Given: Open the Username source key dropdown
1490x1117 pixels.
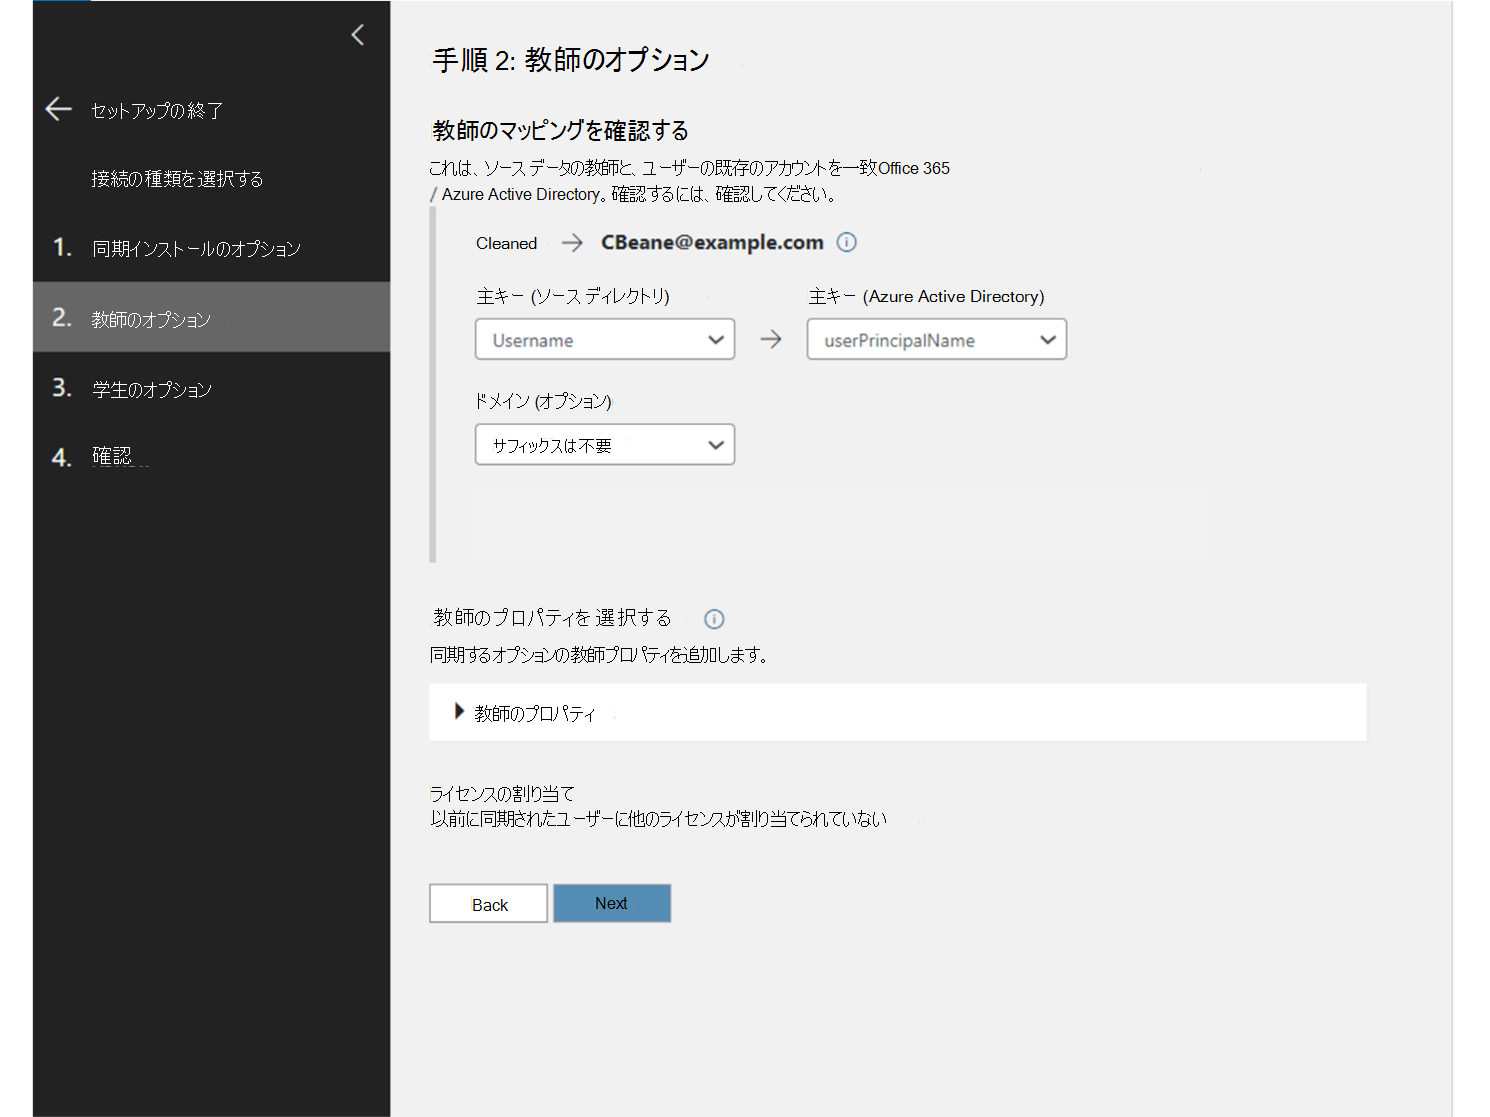Looking at the screenshot, I should pos(605,340).
